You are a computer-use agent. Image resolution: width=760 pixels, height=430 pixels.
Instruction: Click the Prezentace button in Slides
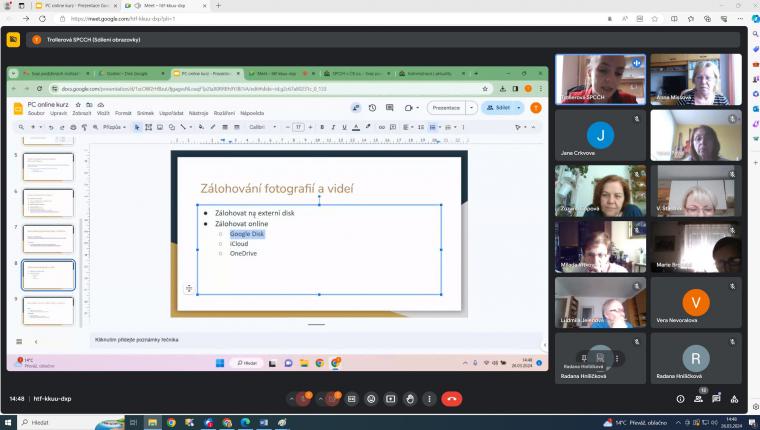[446, 108]
